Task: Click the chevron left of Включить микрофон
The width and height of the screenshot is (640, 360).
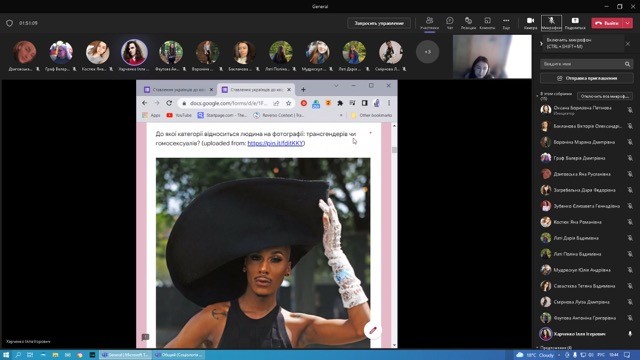Action: pos(541,44)
